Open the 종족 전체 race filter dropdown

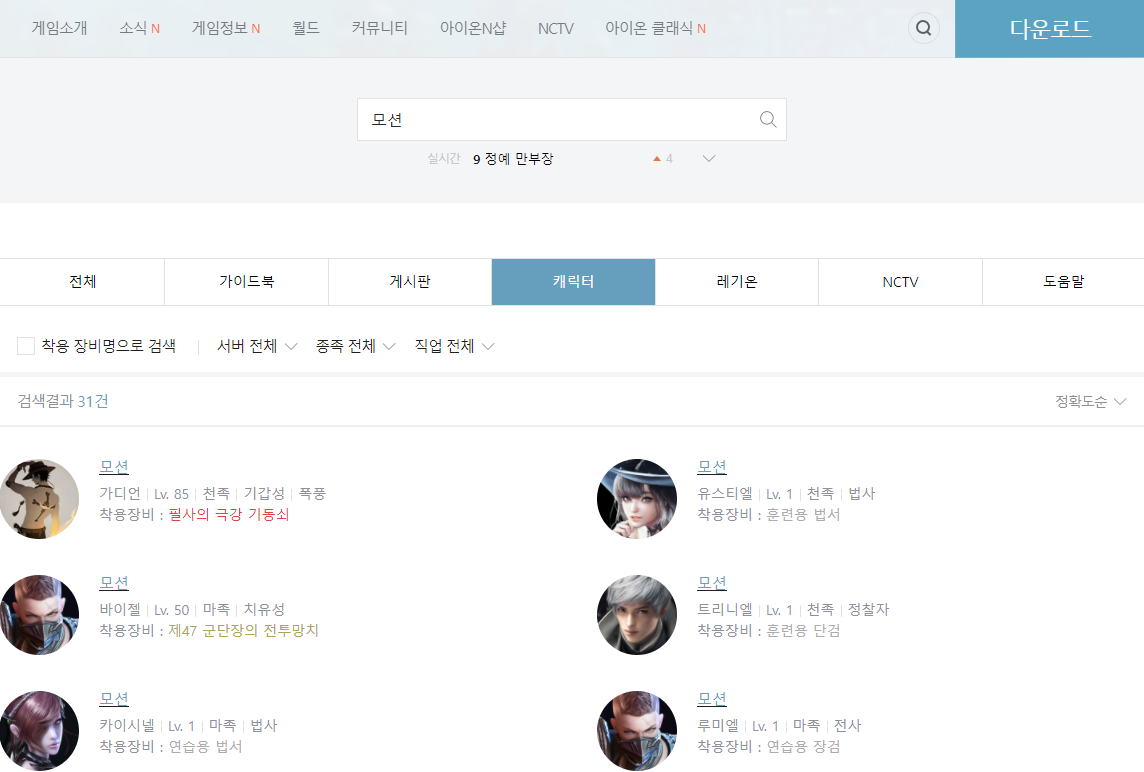355,345
